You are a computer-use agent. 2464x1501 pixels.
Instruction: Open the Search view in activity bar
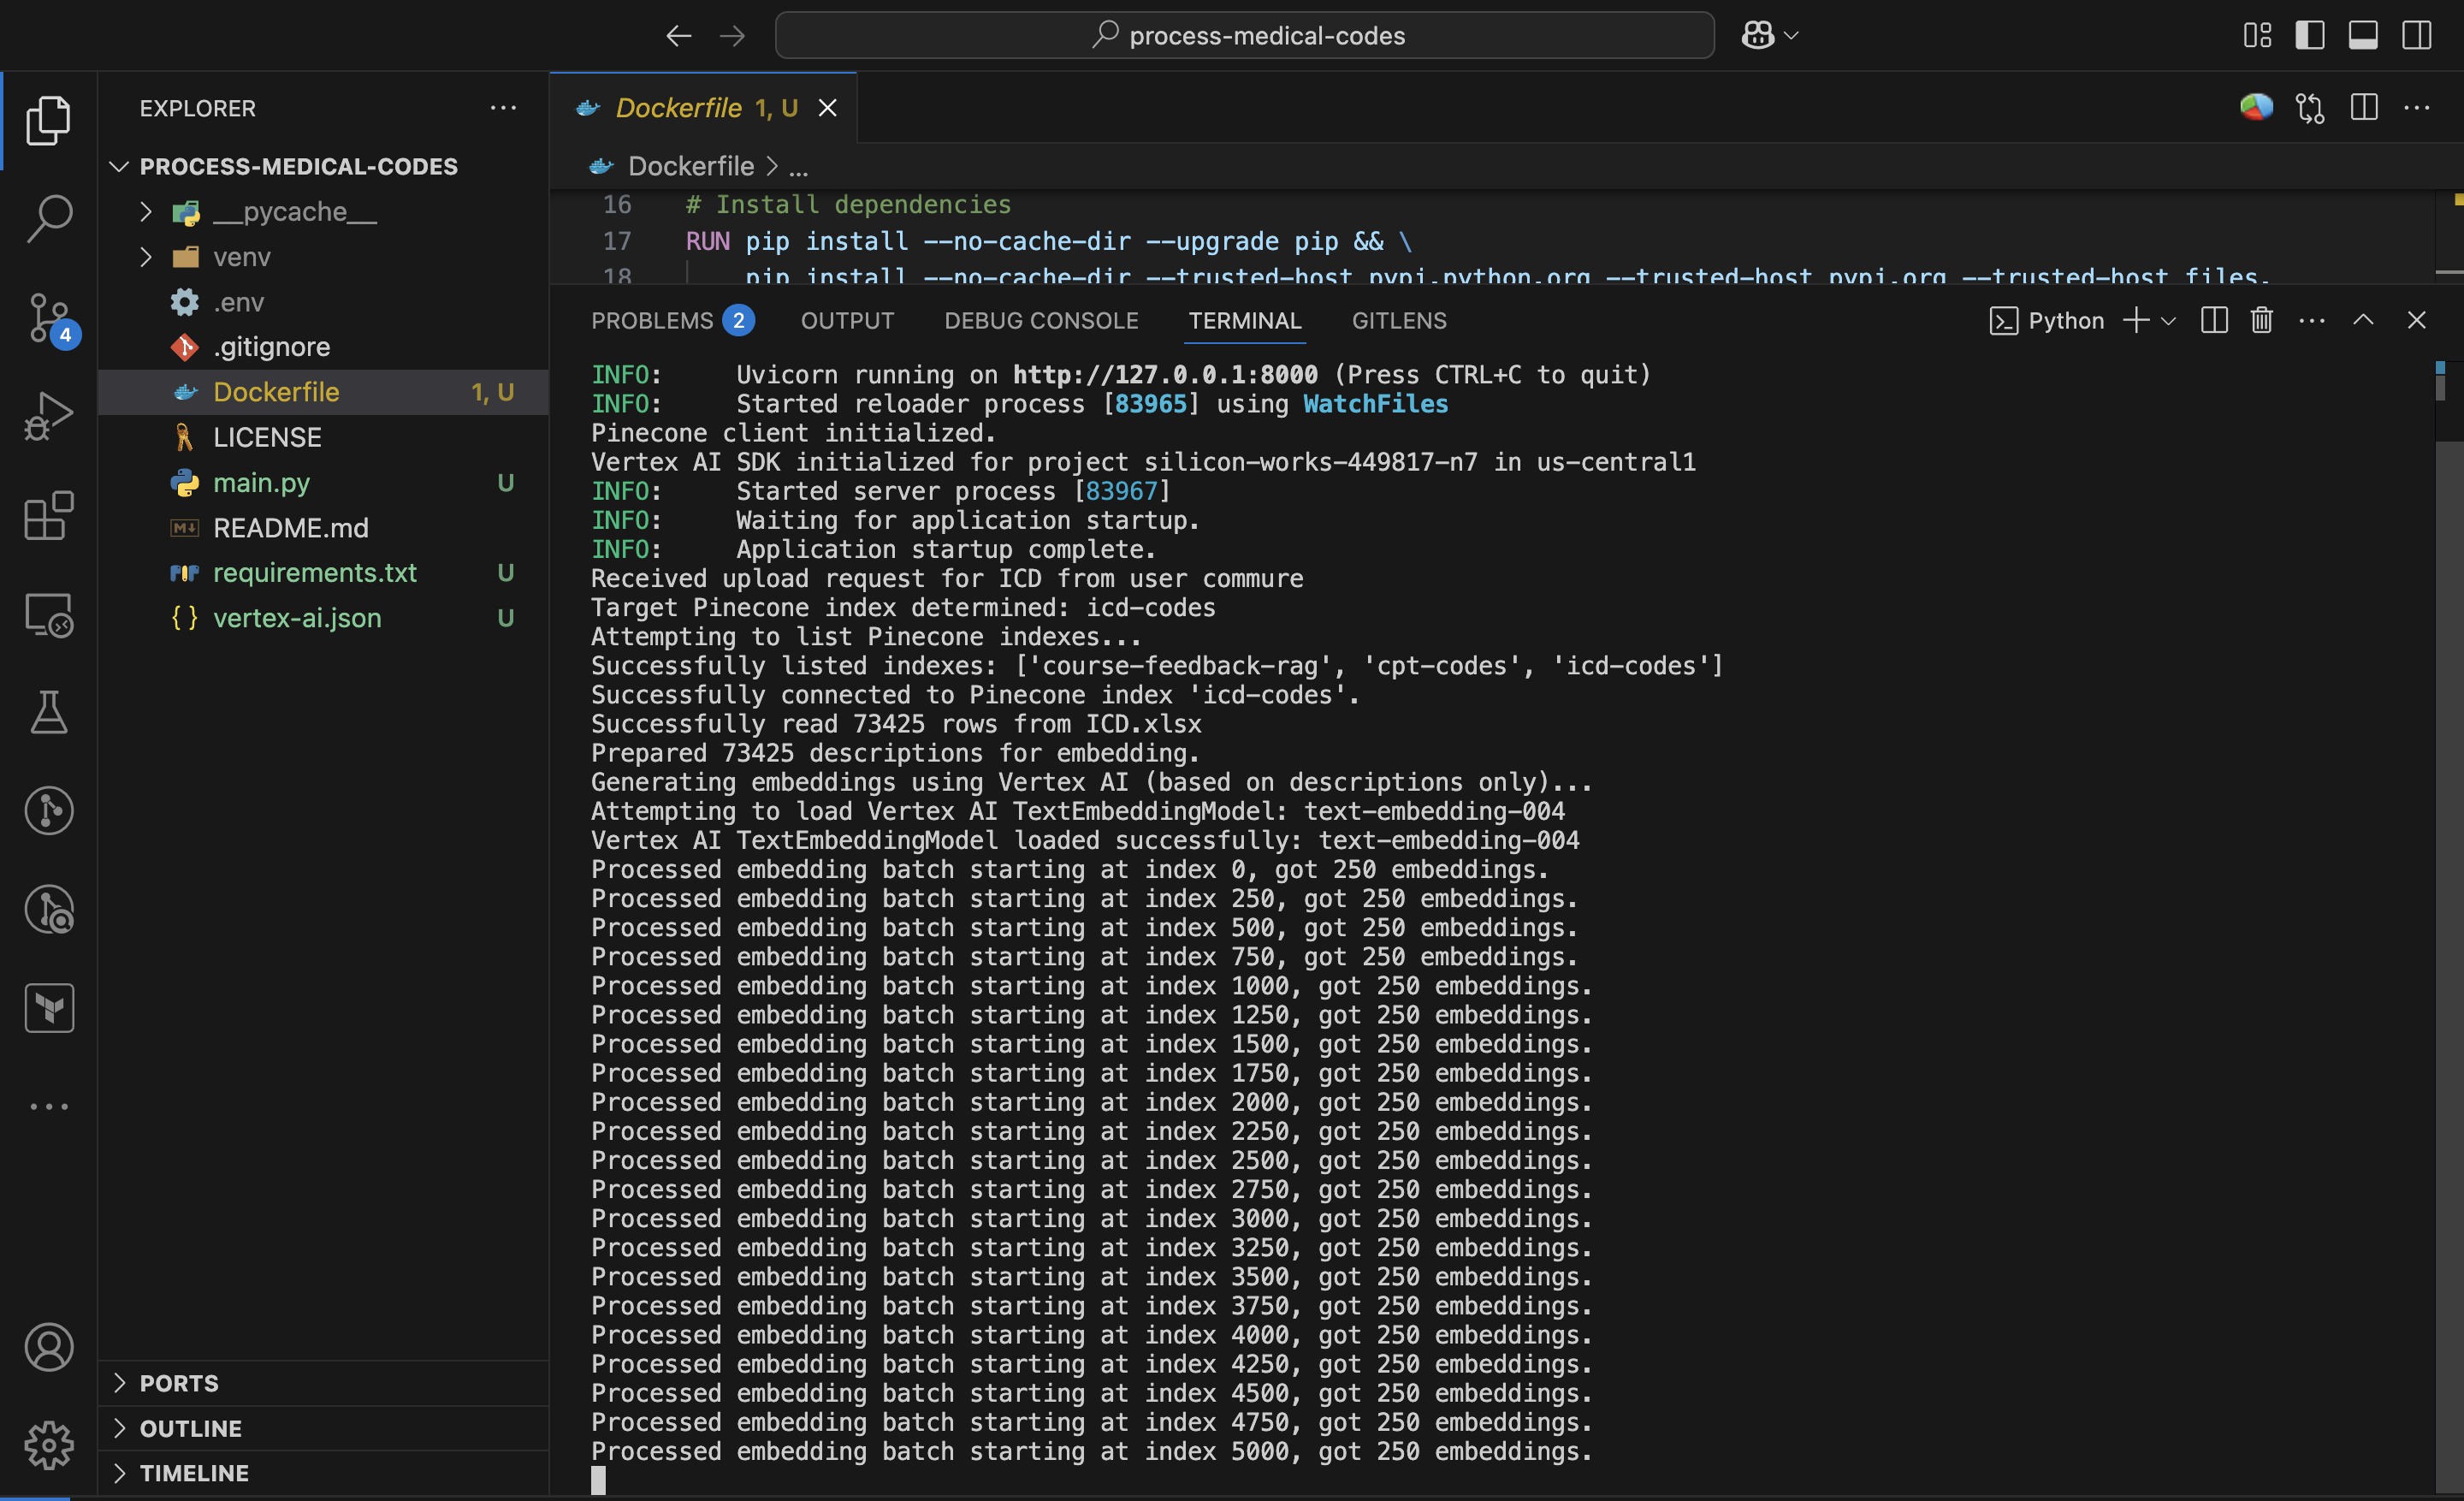[48, 217]
